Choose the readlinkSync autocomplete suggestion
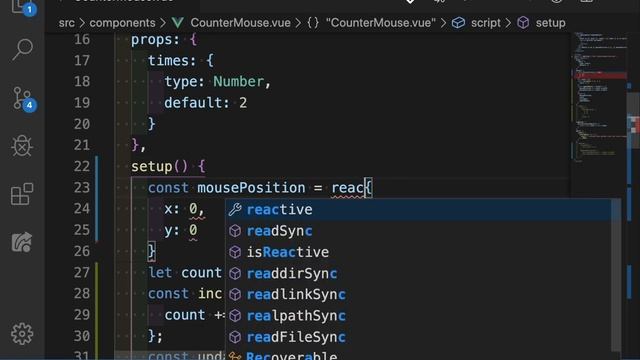 pos(419,295)
